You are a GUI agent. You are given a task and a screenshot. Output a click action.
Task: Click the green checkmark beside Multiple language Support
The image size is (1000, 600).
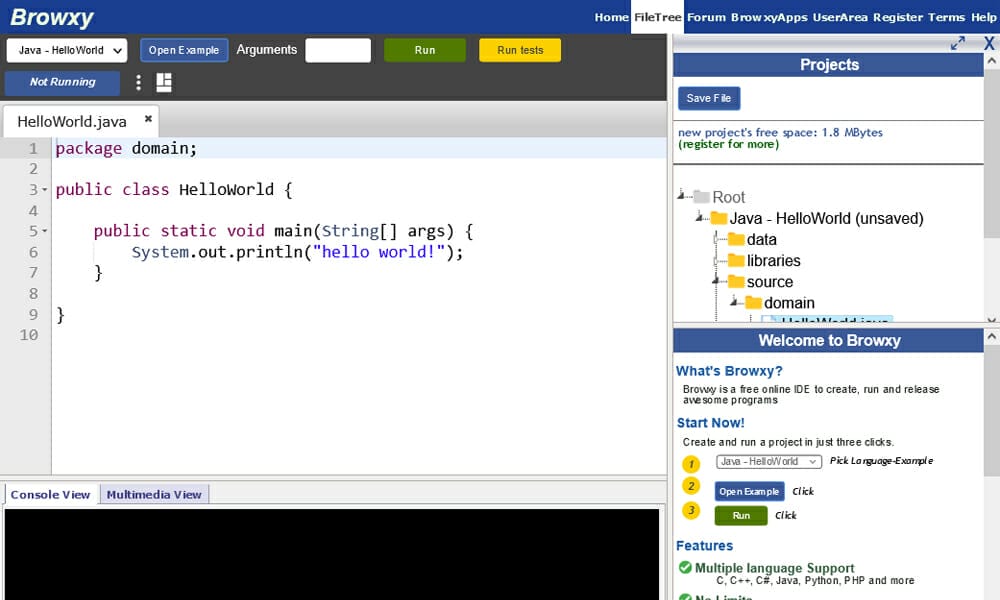click(x=685, y=567)
